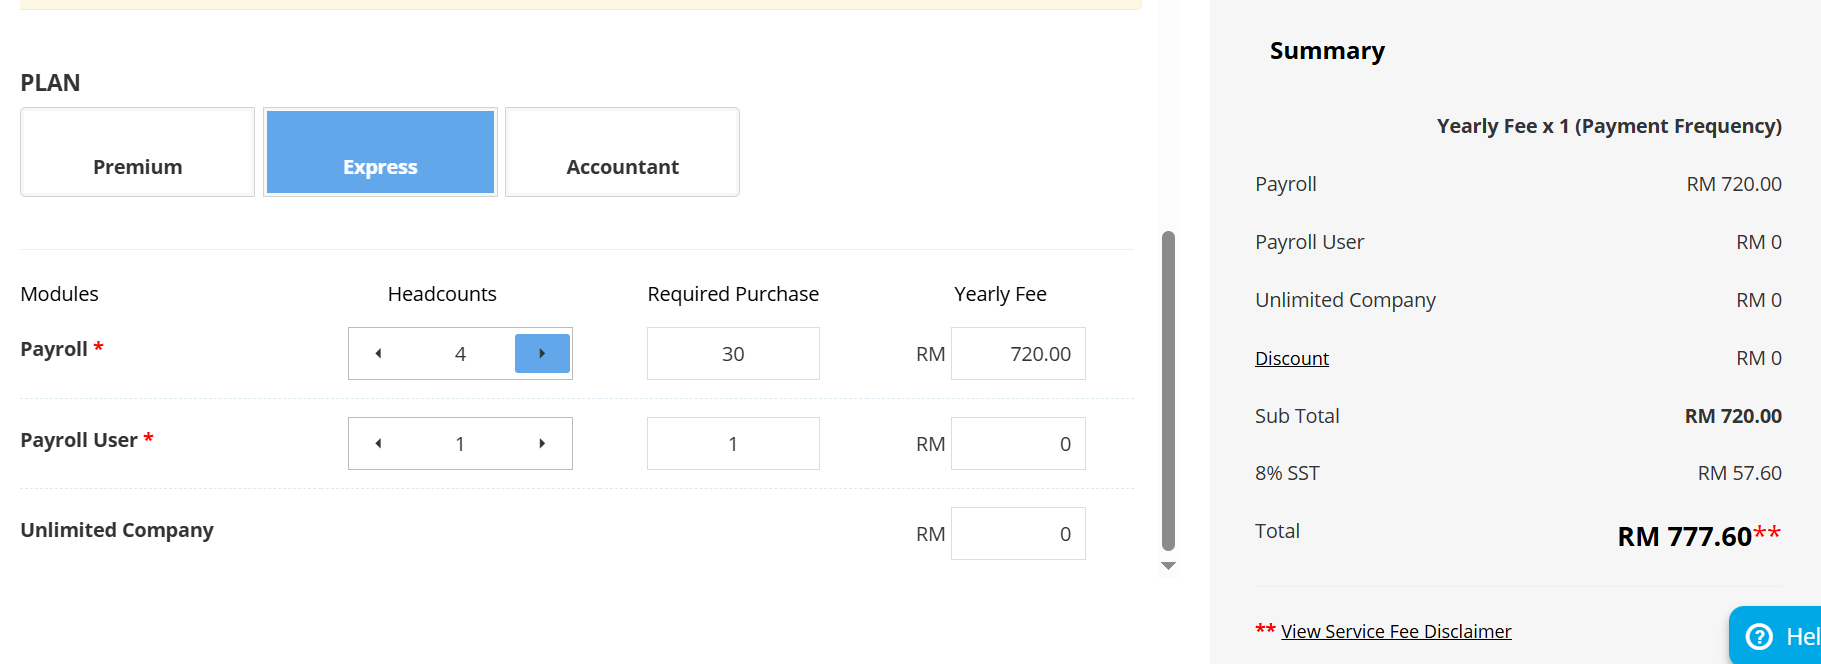The height and width of the screenshot is (664, 1821).
Task: Click the Payroll User headcount value
Action: coord(460,444)
